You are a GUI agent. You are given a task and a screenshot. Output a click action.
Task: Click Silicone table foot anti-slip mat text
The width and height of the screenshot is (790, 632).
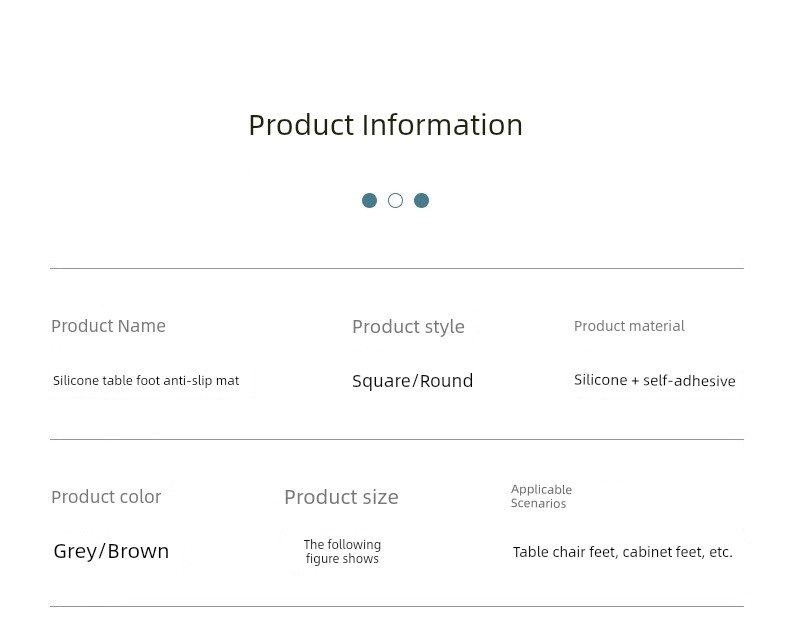(x=146, y=381)
